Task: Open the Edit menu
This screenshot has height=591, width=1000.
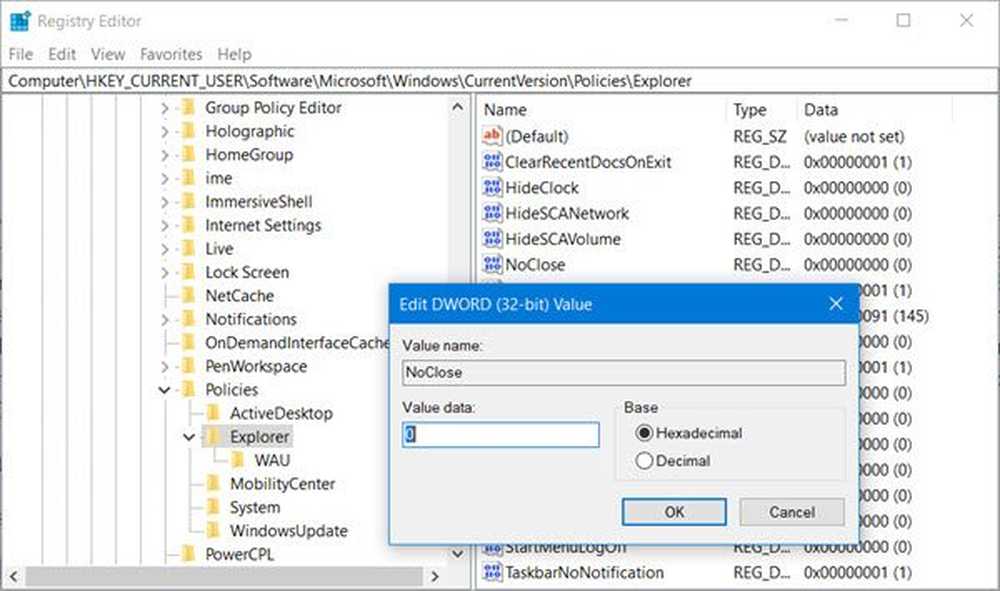Action: tap(62, 54)
